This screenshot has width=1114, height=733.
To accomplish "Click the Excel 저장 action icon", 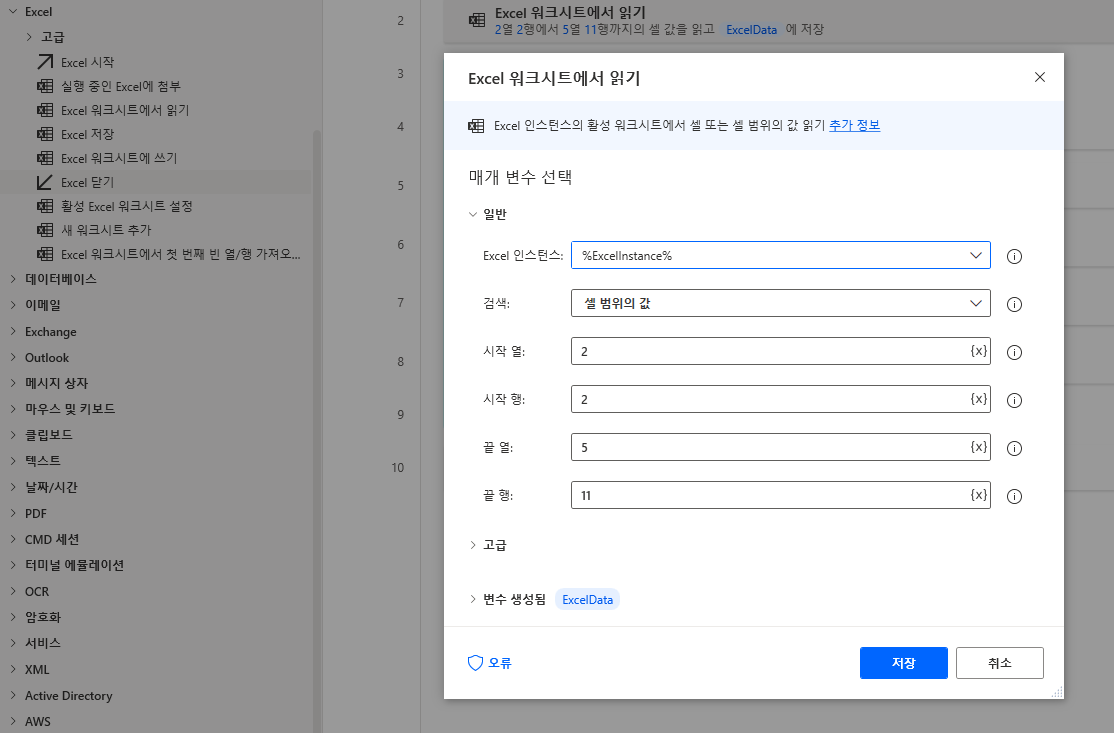I will (45, 134).
